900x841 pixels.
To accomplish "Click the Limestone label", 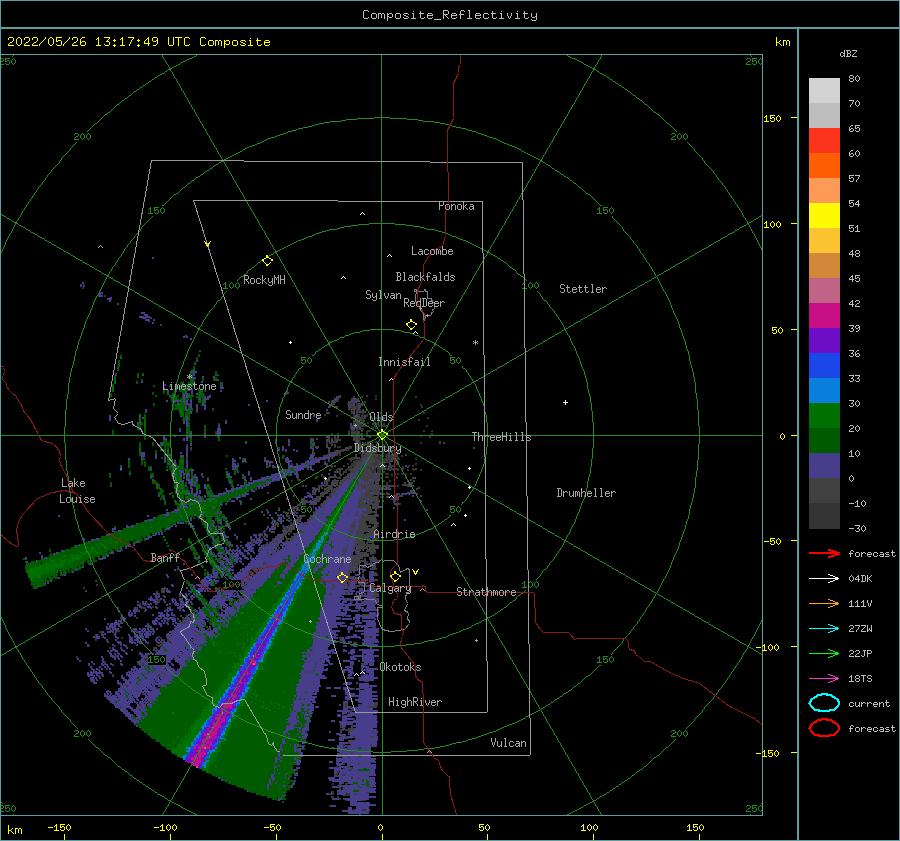I will click(x=189, y=386).
